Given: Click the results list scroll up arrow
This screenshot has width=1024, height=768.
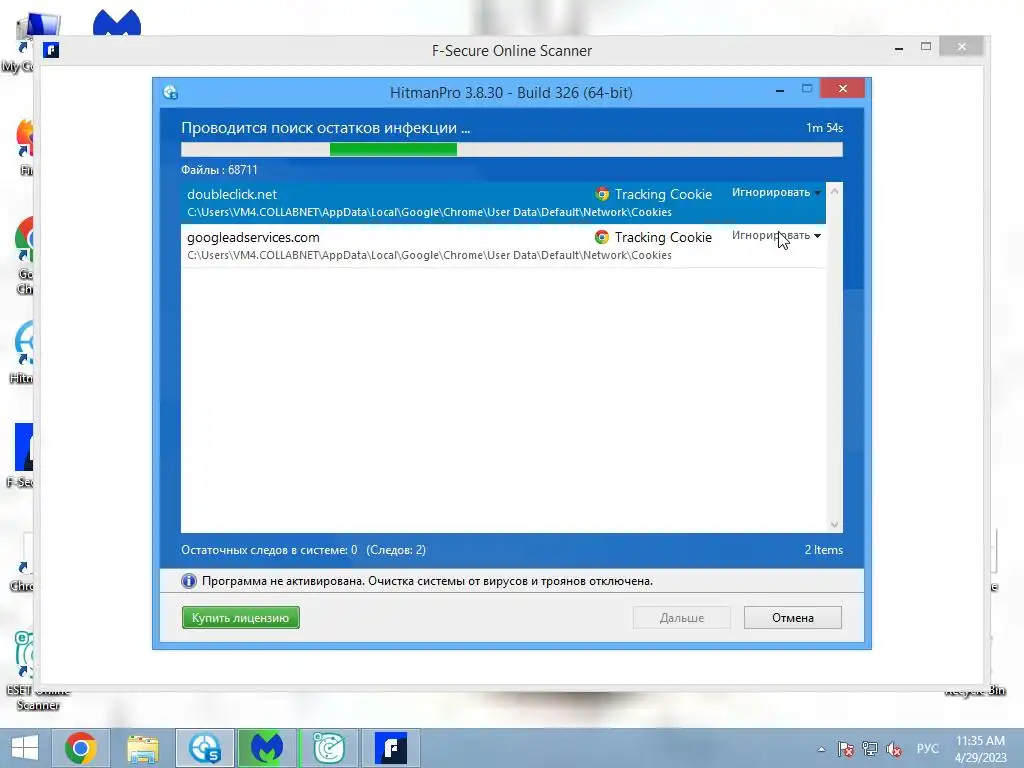Looking at the screenshot, I should 834,191.
